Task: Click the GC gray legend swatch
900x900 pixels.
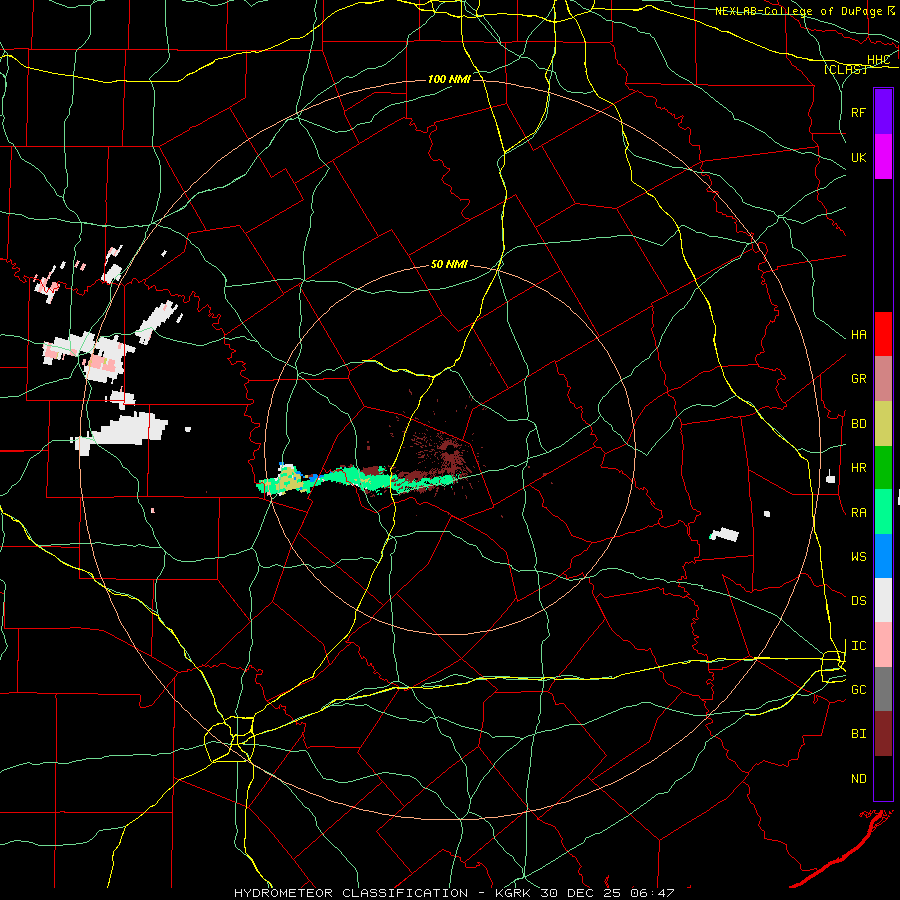Action: (883, 689)
